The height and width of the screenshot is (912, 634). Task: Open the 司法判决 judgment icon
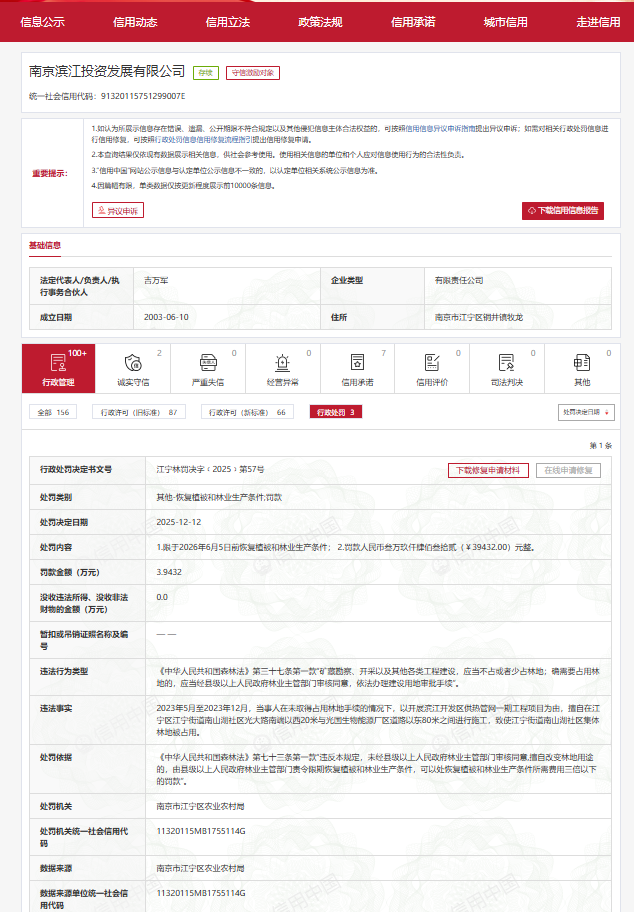pyautogui.click(x=507, y=368)
